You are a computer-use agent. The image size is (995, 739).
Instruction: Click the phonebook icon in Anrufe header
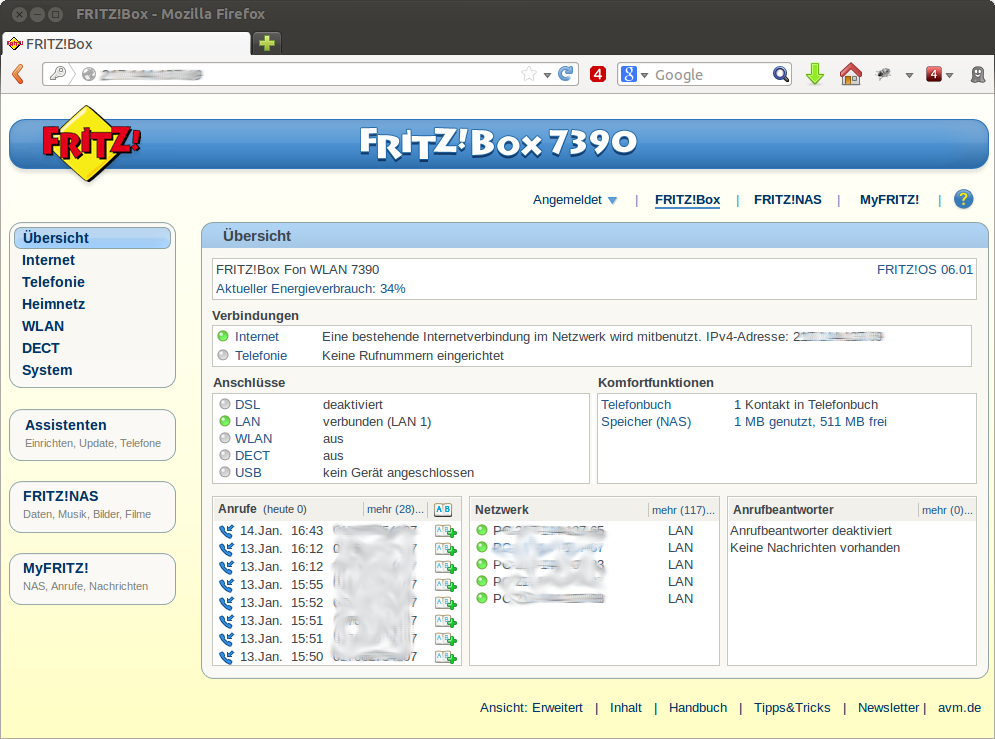coord(442,510)
